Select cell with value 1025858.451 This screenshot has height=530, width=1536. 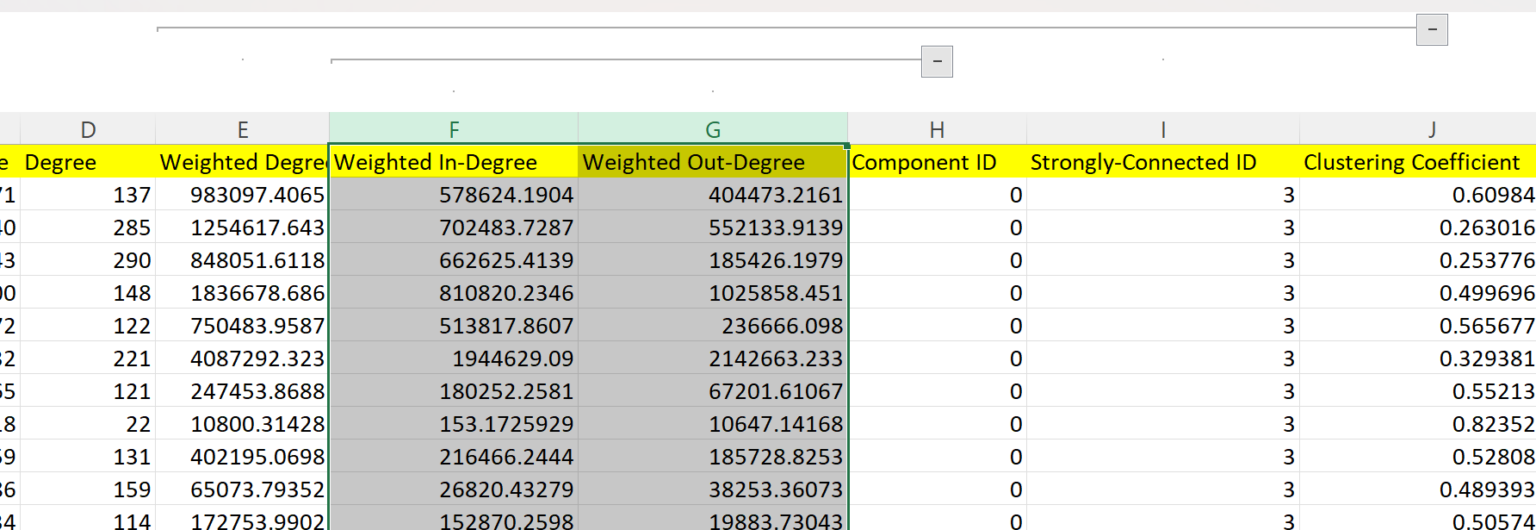coord(713,293)
